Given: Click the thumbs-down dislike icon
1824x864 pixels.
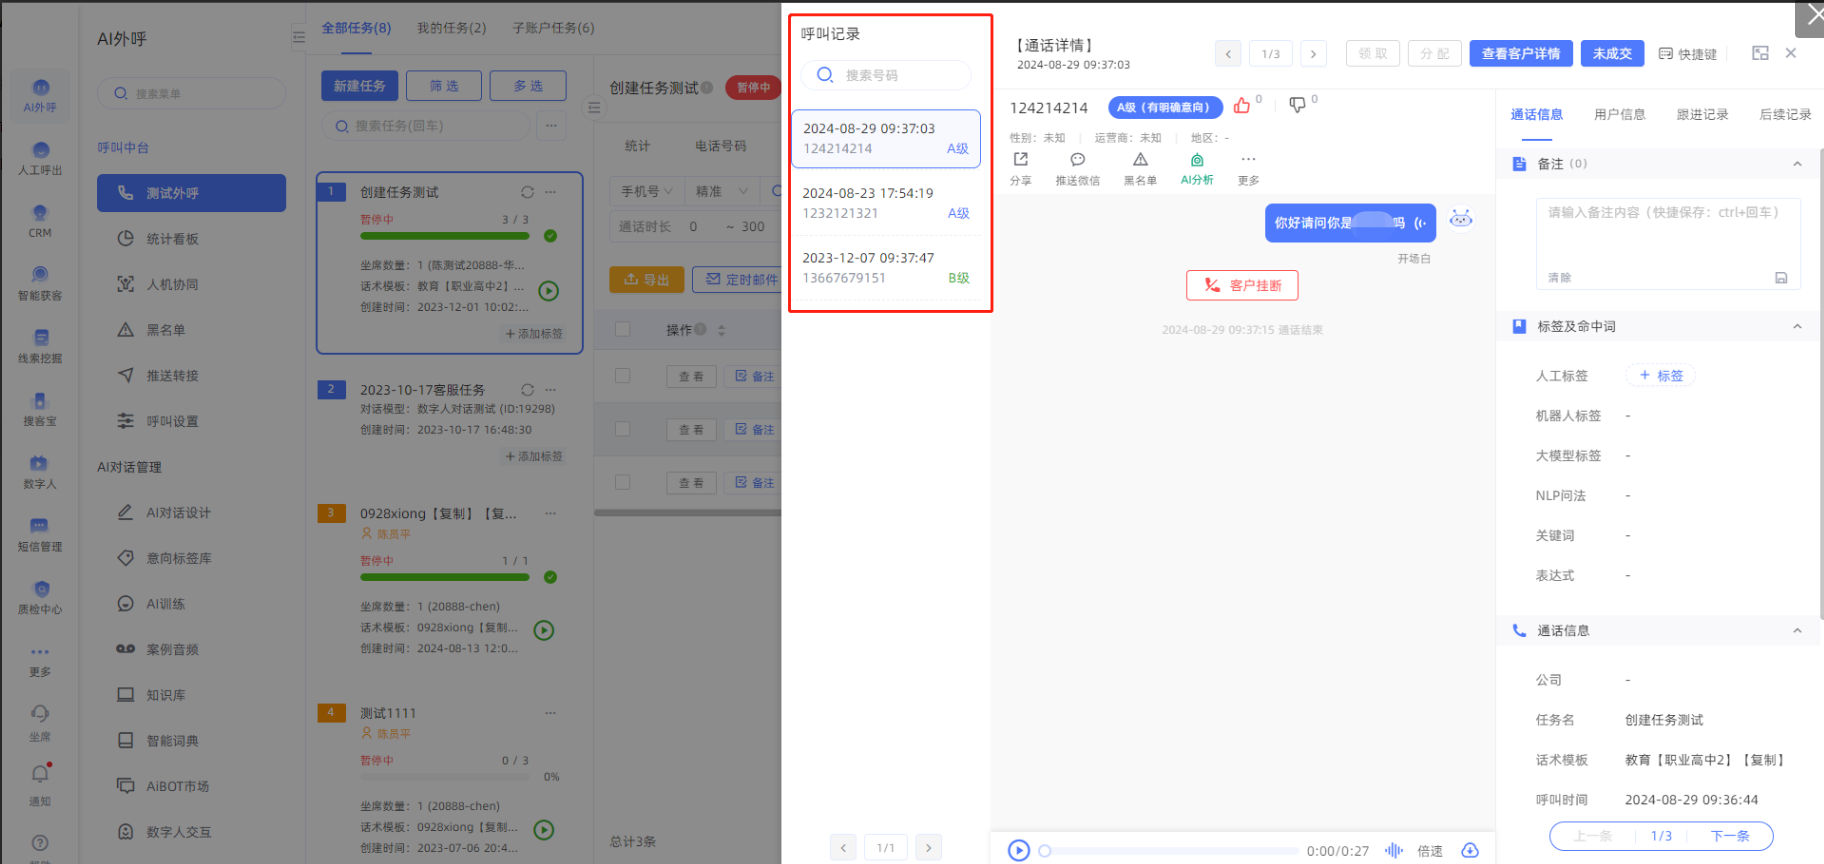Looking at the screenshot, I should [1297, 105].
